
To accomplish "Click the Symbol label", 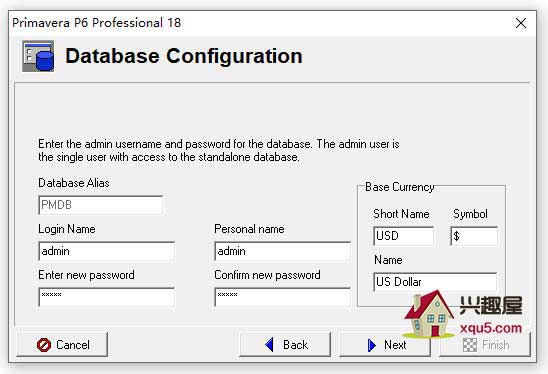I will (470, 214).
